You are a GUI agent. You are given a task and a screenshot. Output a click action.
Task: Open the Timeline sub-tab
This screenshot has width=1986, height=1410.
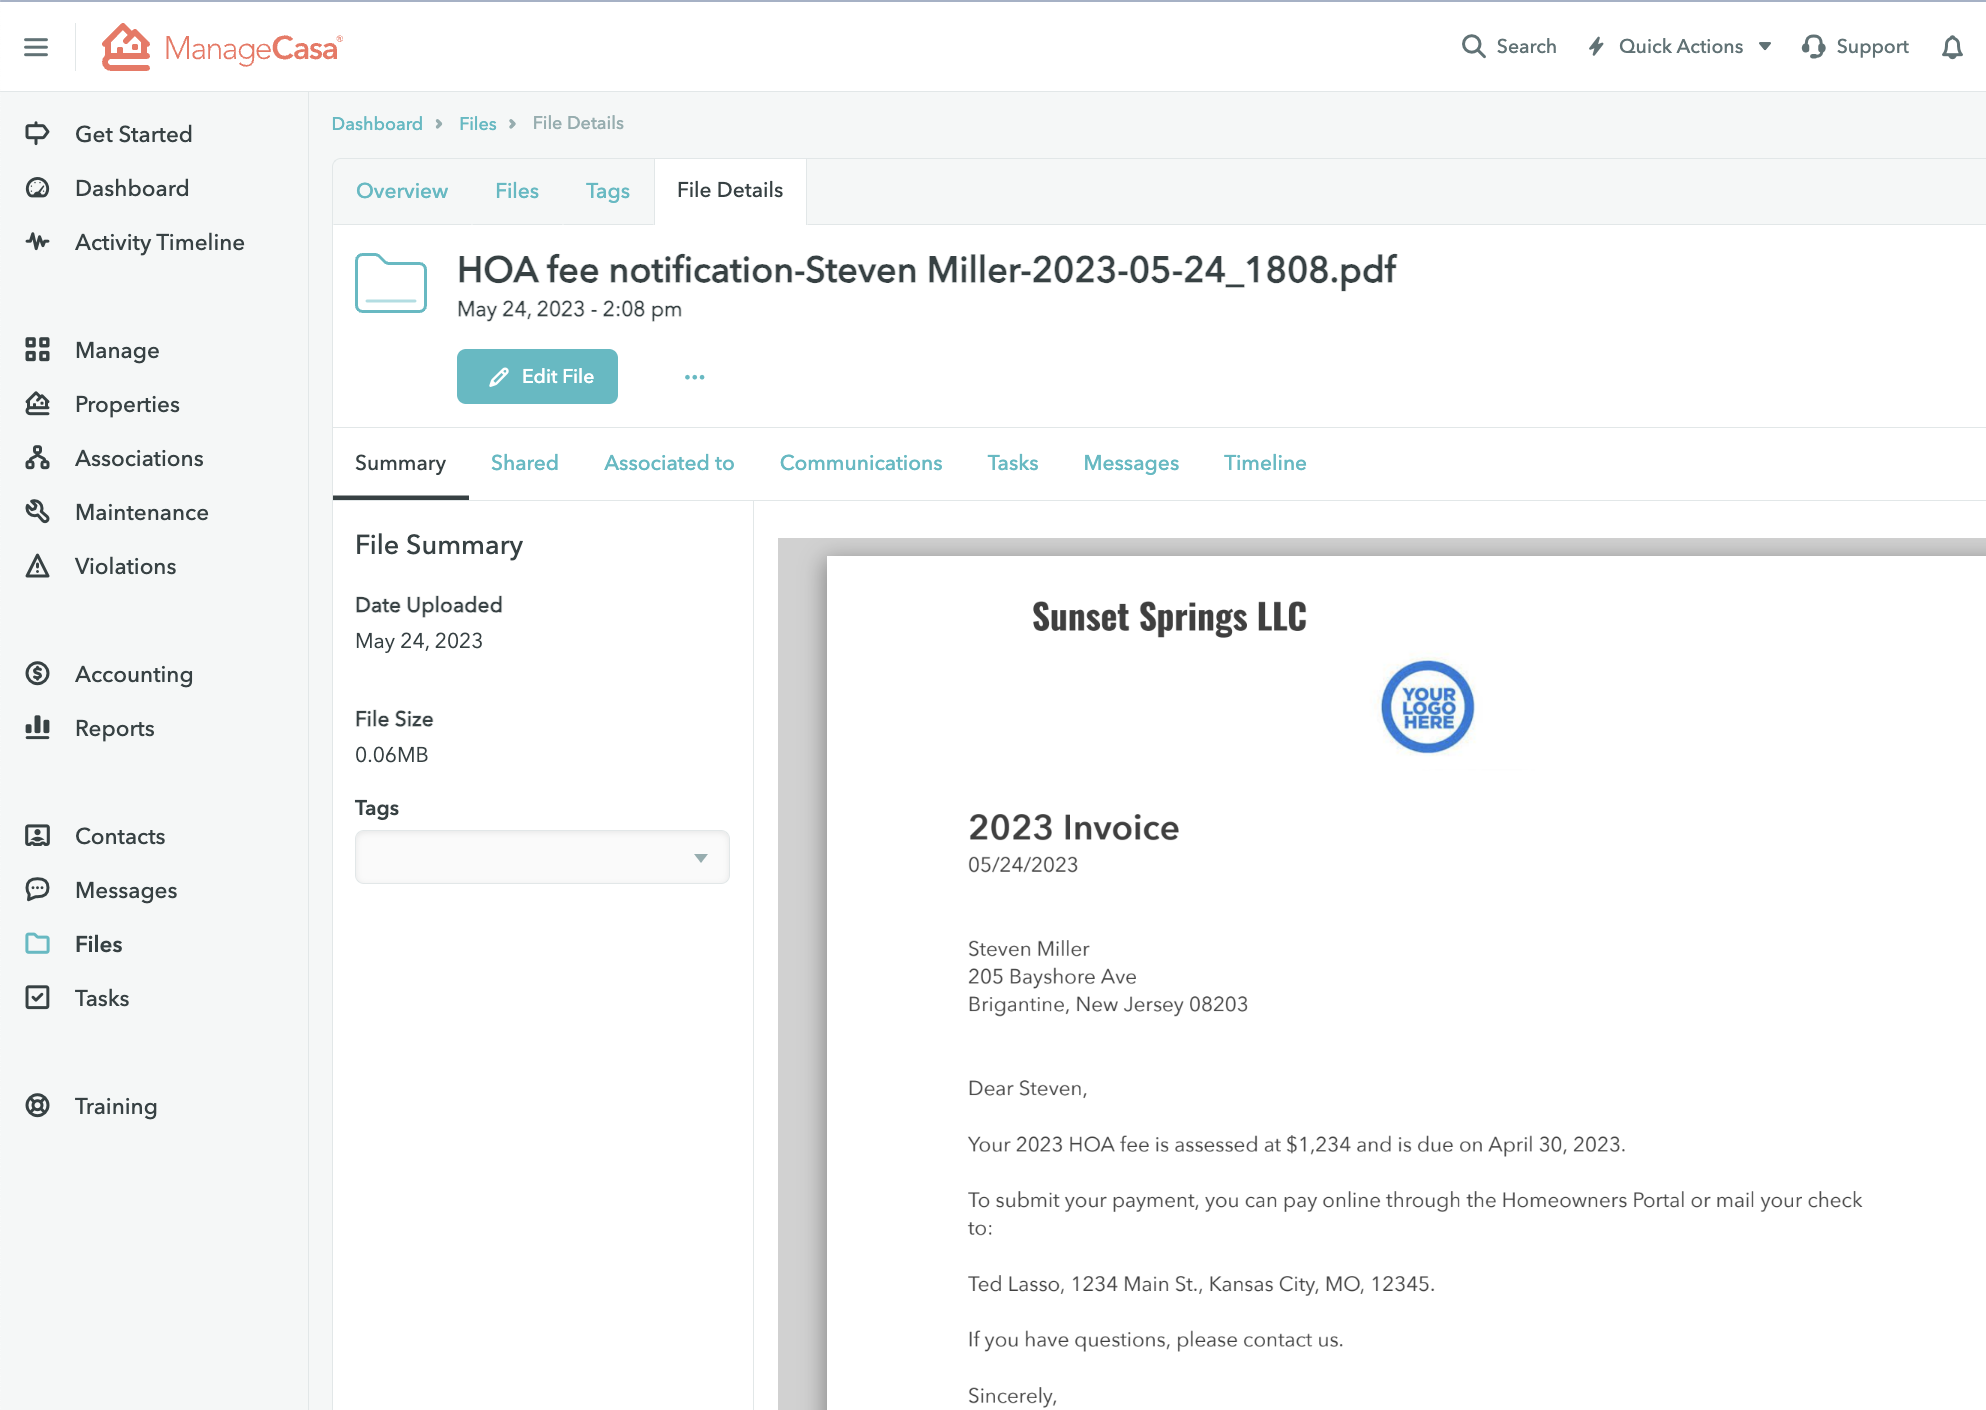coord(1265,463)
